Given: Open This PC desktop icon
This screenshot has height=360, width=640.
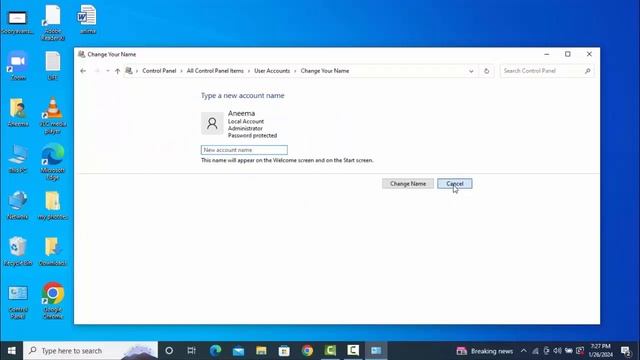Looking at the screenshot, I should 18,158.
